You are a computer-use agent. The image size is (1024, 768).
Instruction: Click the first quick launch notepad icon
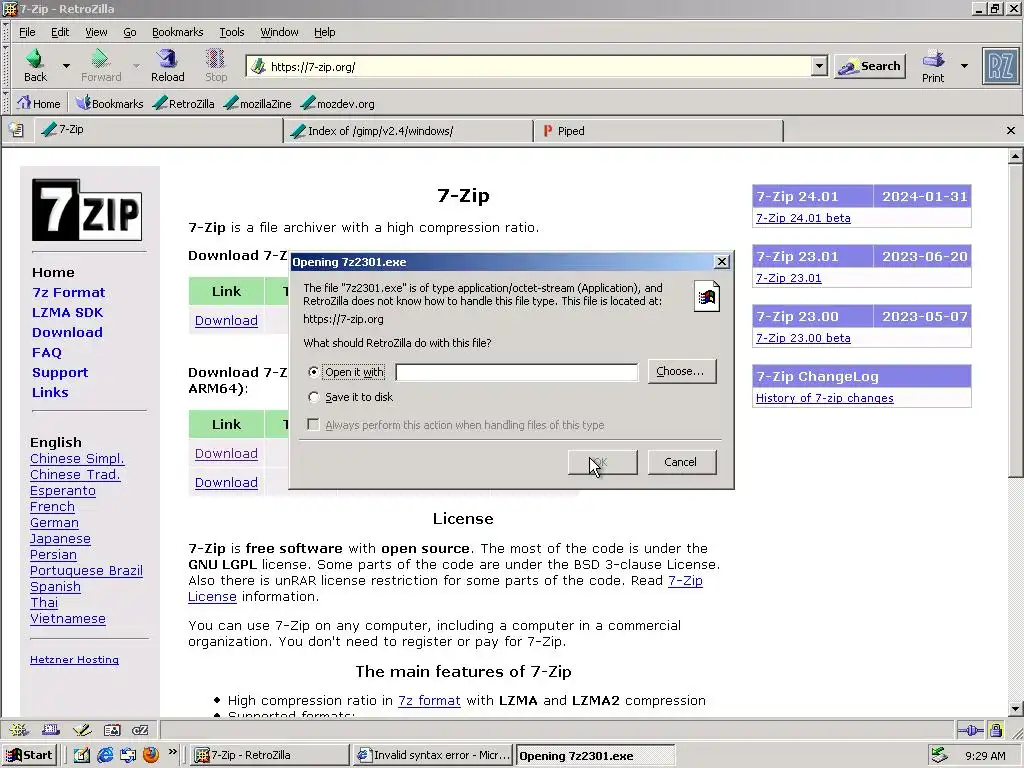click(82, 755)
